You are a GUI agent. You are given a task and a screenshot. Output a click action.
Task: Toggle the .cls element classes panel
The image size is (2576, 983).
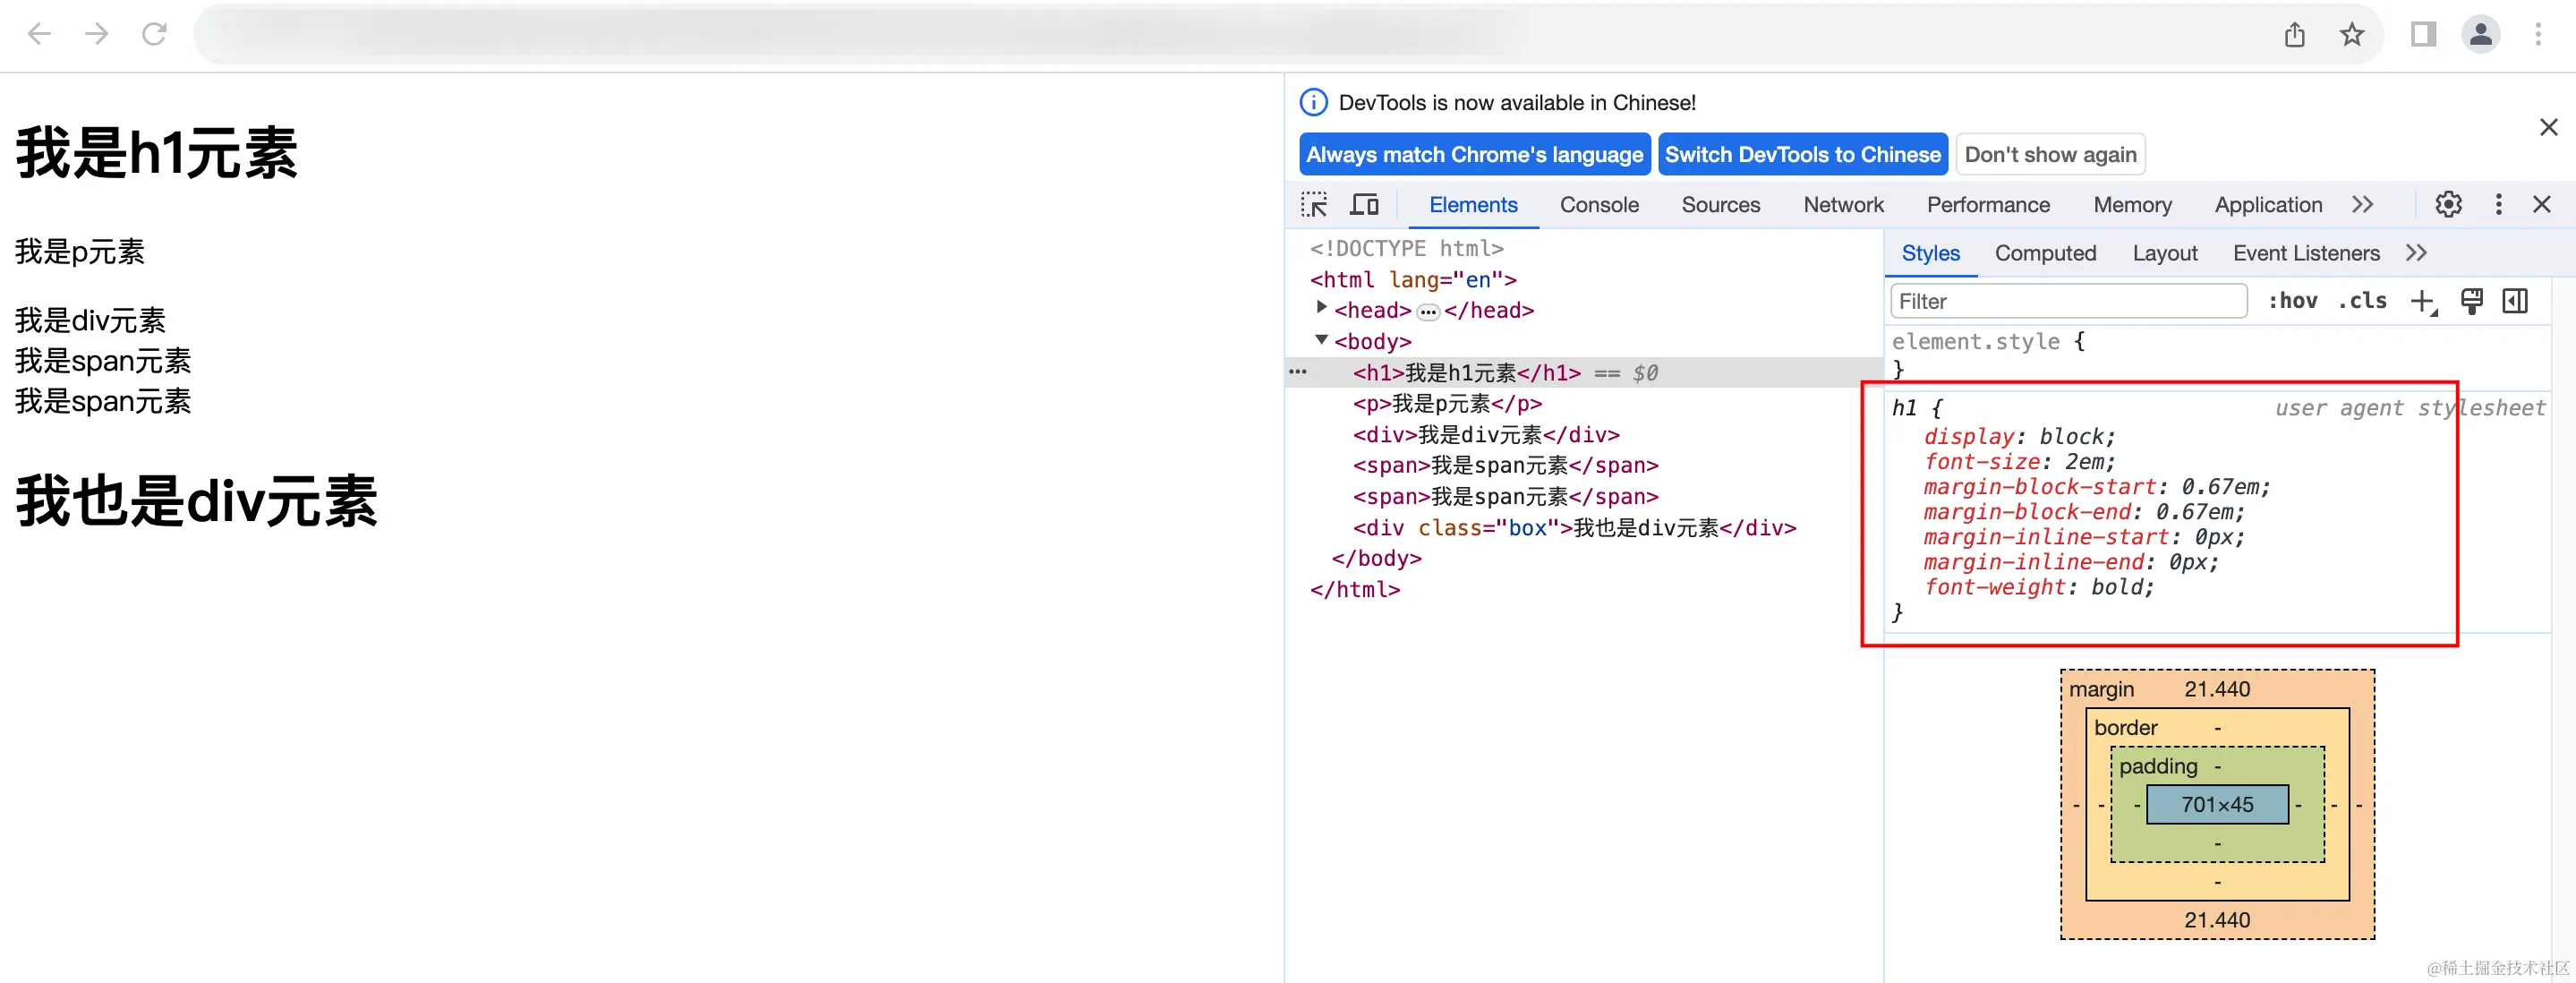tap(2362, 301)
